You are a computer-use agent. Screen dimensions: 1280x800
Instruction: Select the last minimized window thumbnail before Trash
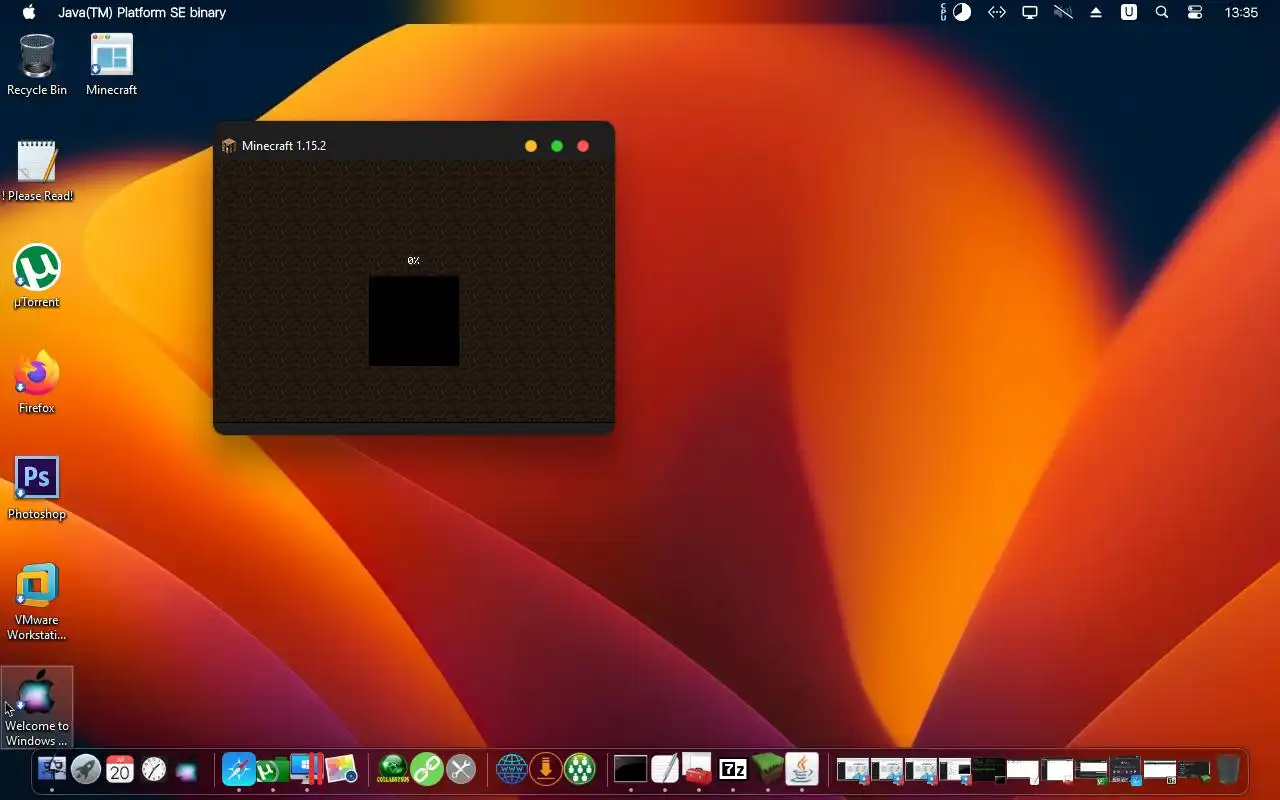pyautogui.click(x=1193, y=770)
